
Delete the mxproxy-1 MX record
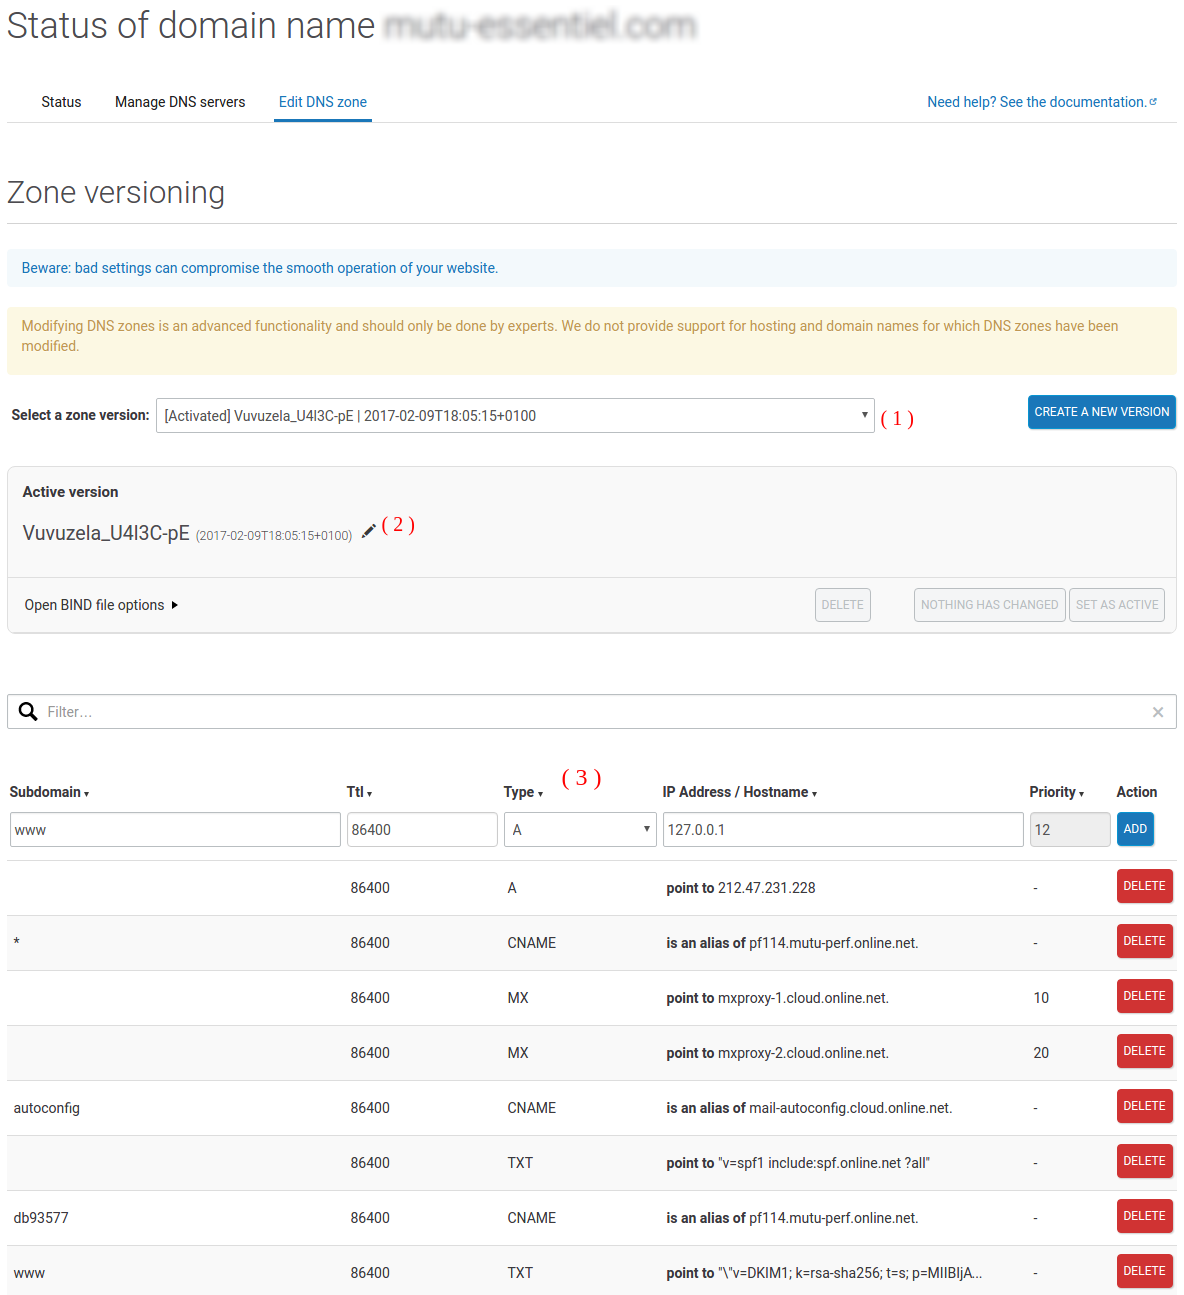point(1144,996)
